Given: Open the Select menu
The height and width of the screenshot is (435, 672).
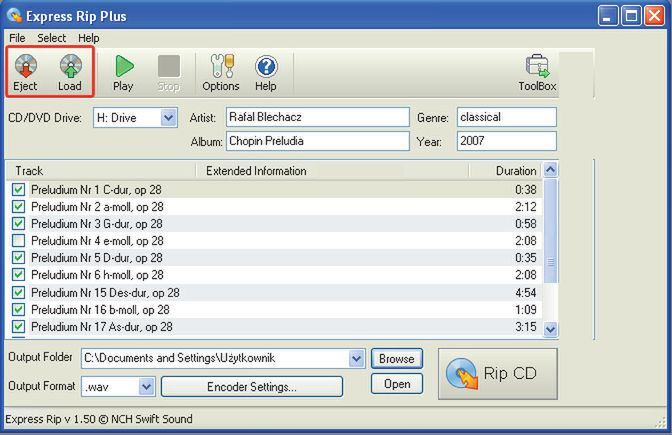Looking at the screenshot, I should pyautogui.click(x=51, y=38).
